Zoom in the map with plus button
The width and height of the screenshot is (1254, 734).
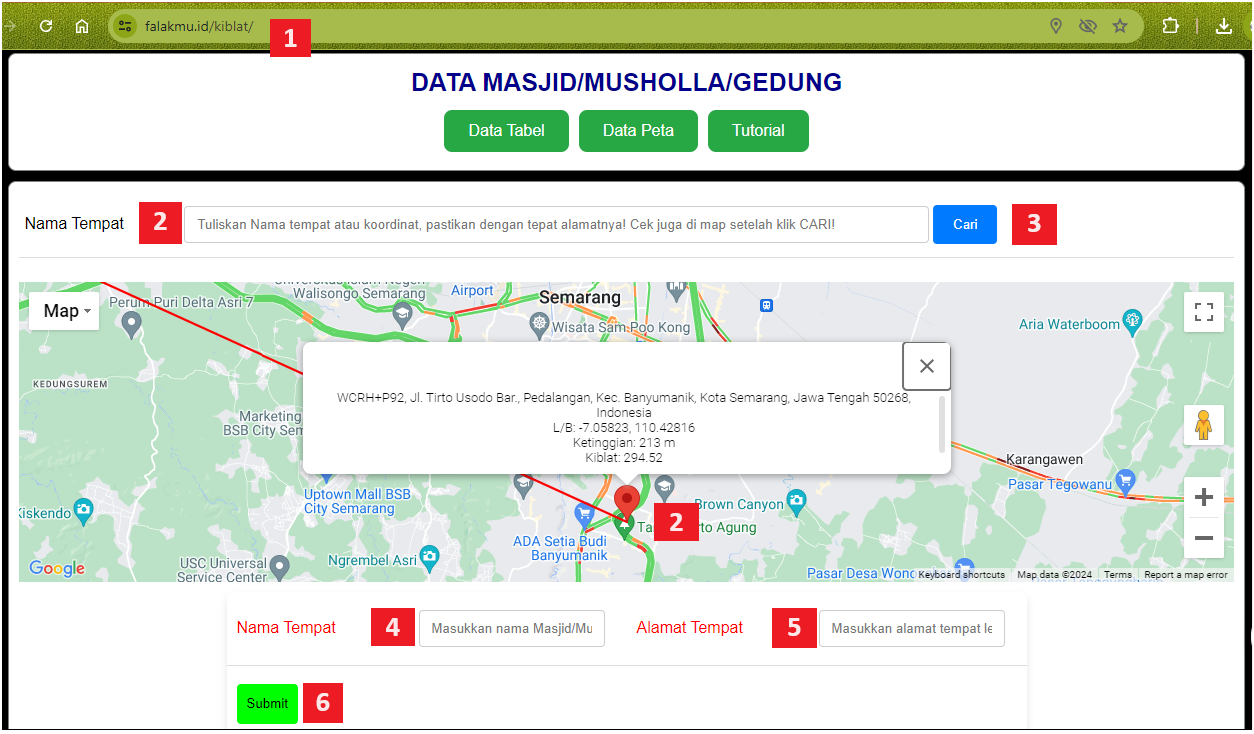[1204, 497]
